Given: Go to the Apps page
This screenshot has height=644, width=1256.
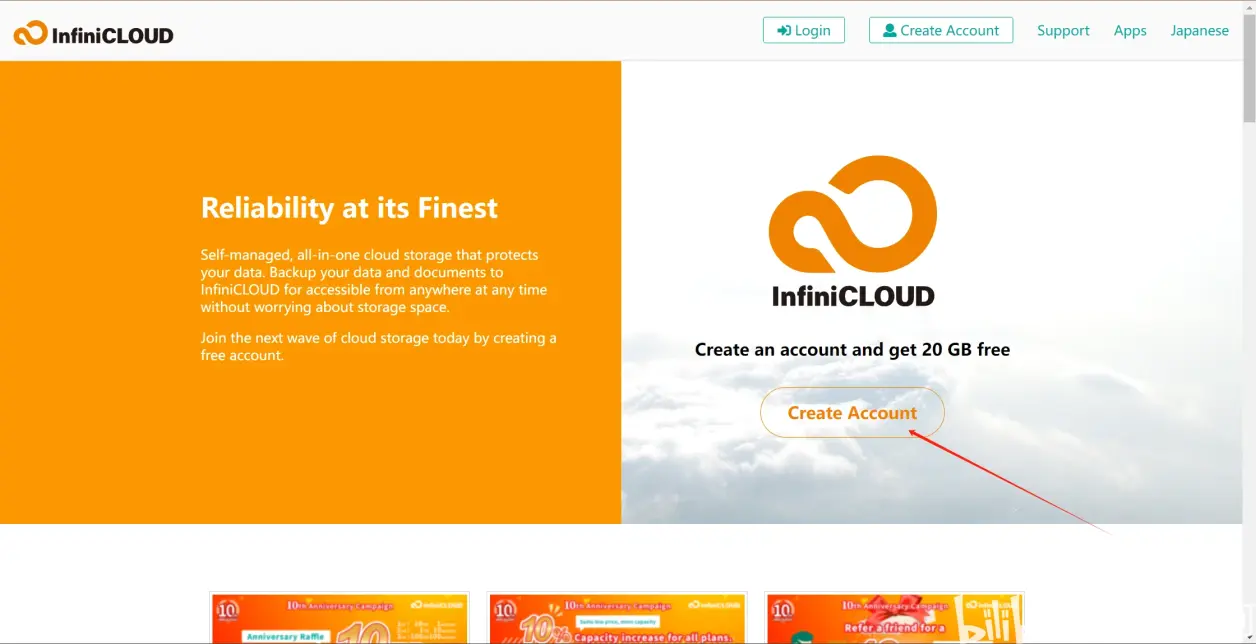Looking at the screenshot, I should (x=1130, y=30).
